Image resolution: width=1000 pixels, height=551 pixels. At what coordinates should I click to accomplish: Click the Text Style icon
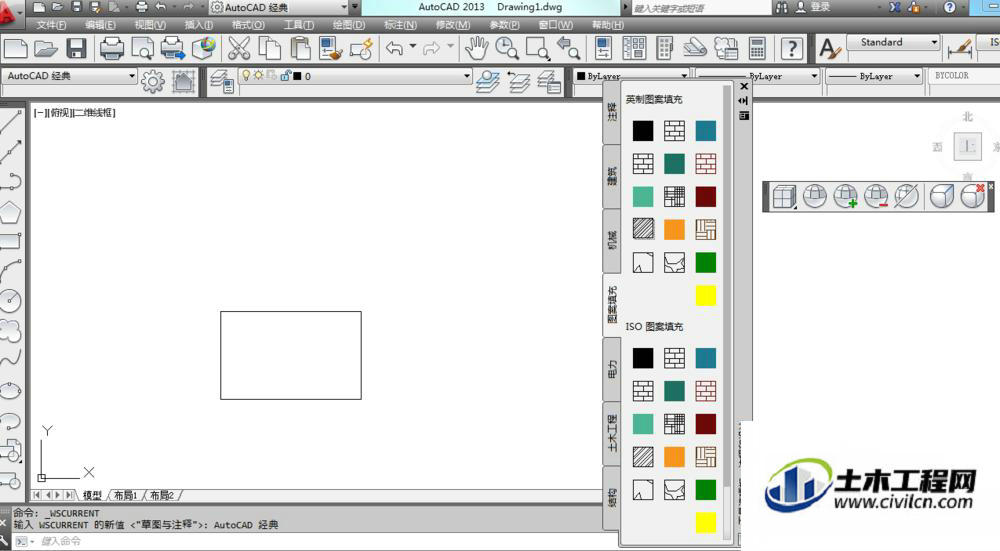pos(829,48)
